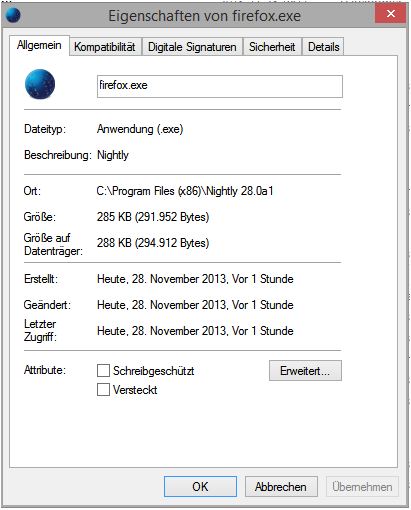
Task: Click the 'Attribute:' label
Action: pos(45,370)
